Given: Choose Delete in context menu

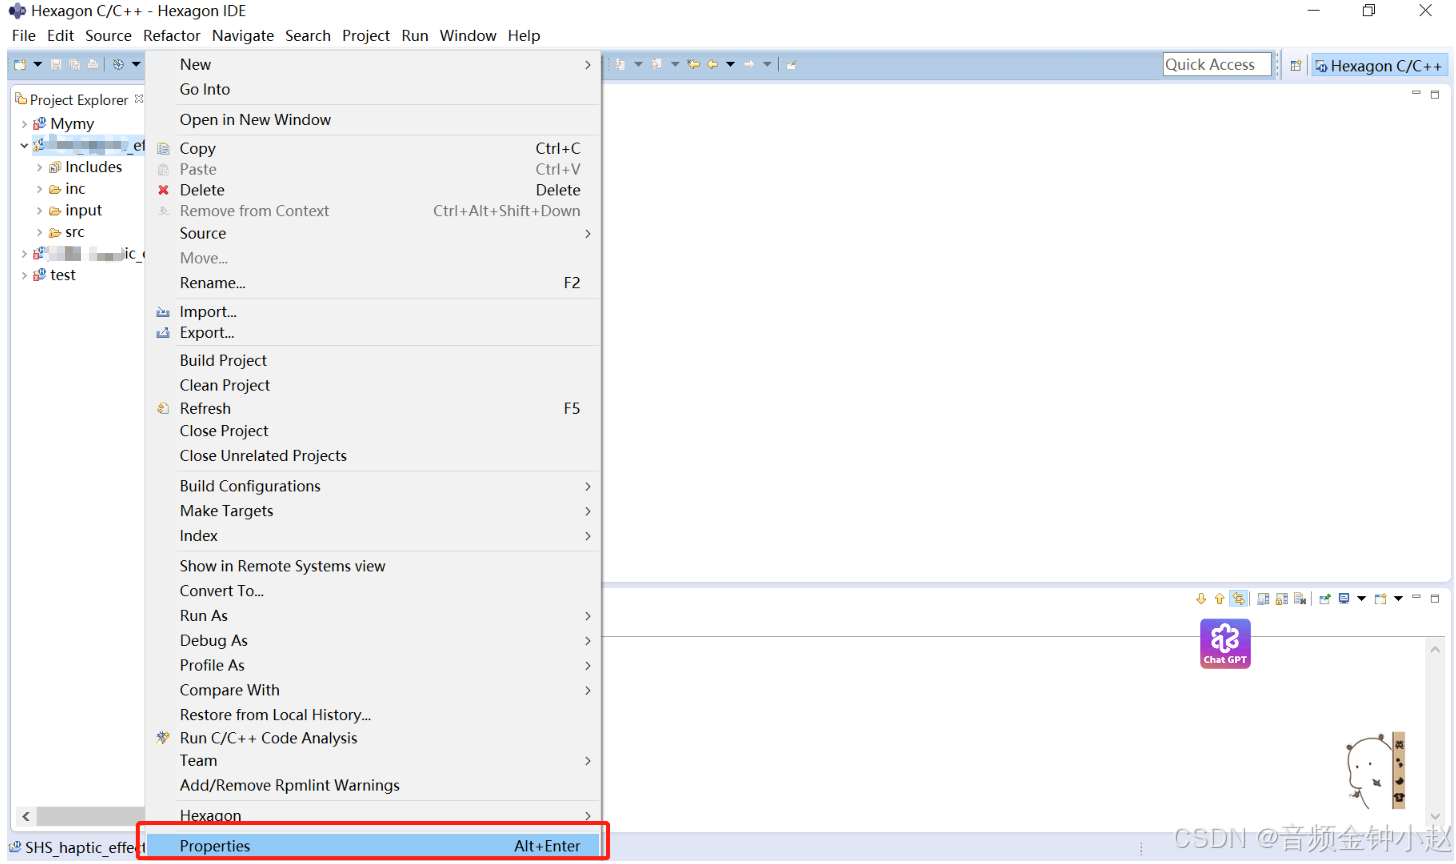Looking at the screenshot, I should [373, 190].
